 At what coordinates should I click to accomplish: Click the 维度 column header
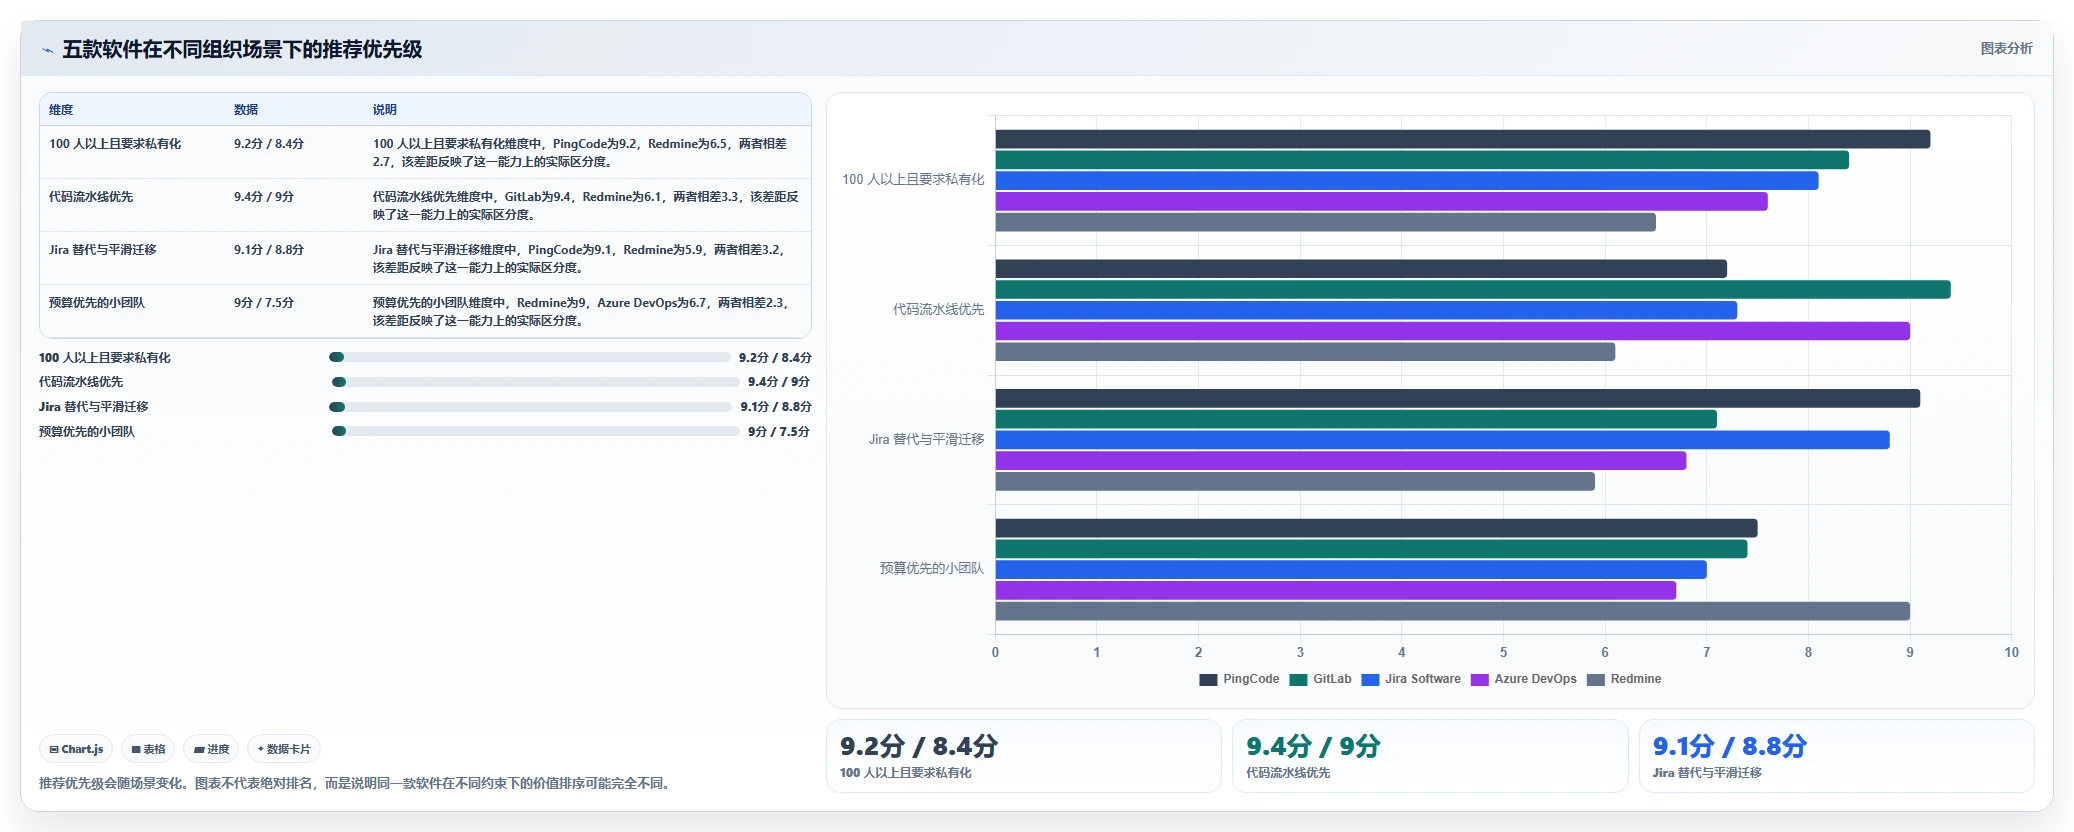pos(61,110)
